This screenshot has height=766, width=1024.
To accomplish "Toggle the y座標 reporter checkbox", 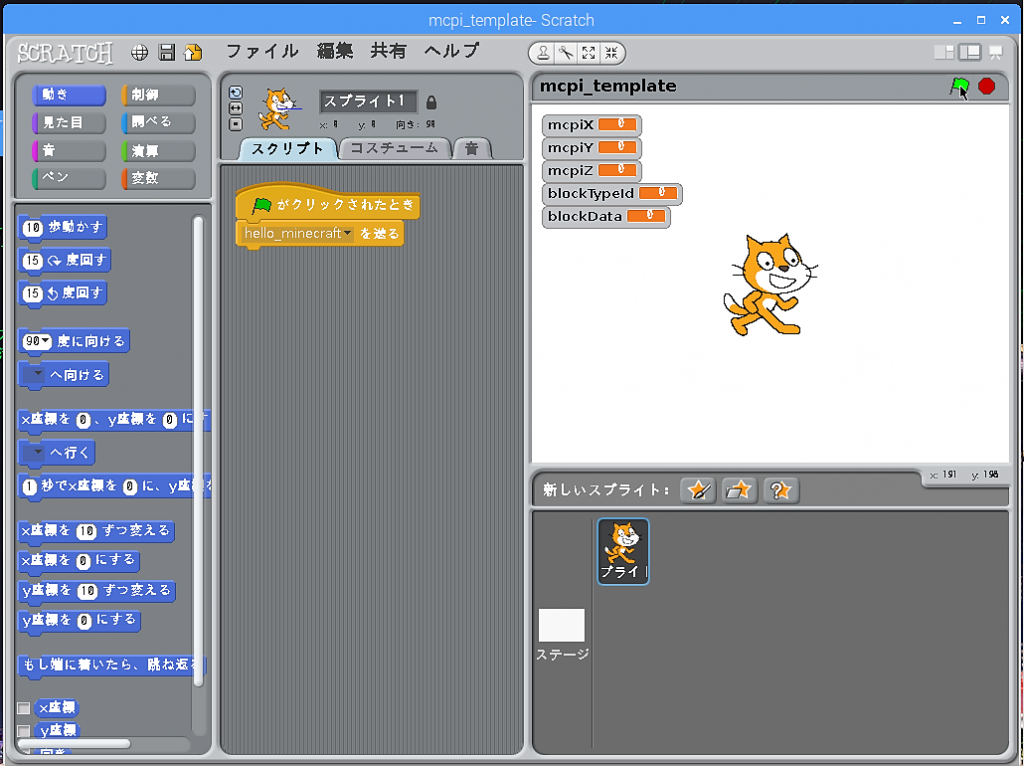I will (x=24, y=731).
